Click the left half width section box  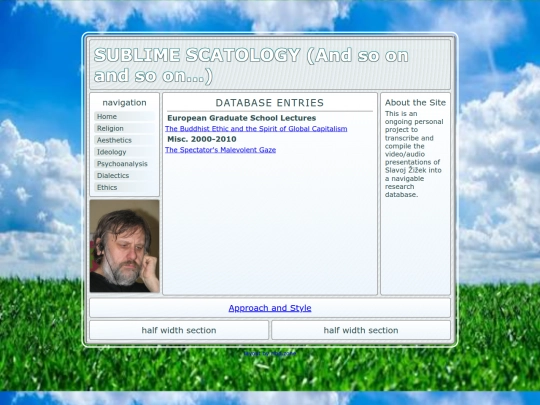pos(179,330)
